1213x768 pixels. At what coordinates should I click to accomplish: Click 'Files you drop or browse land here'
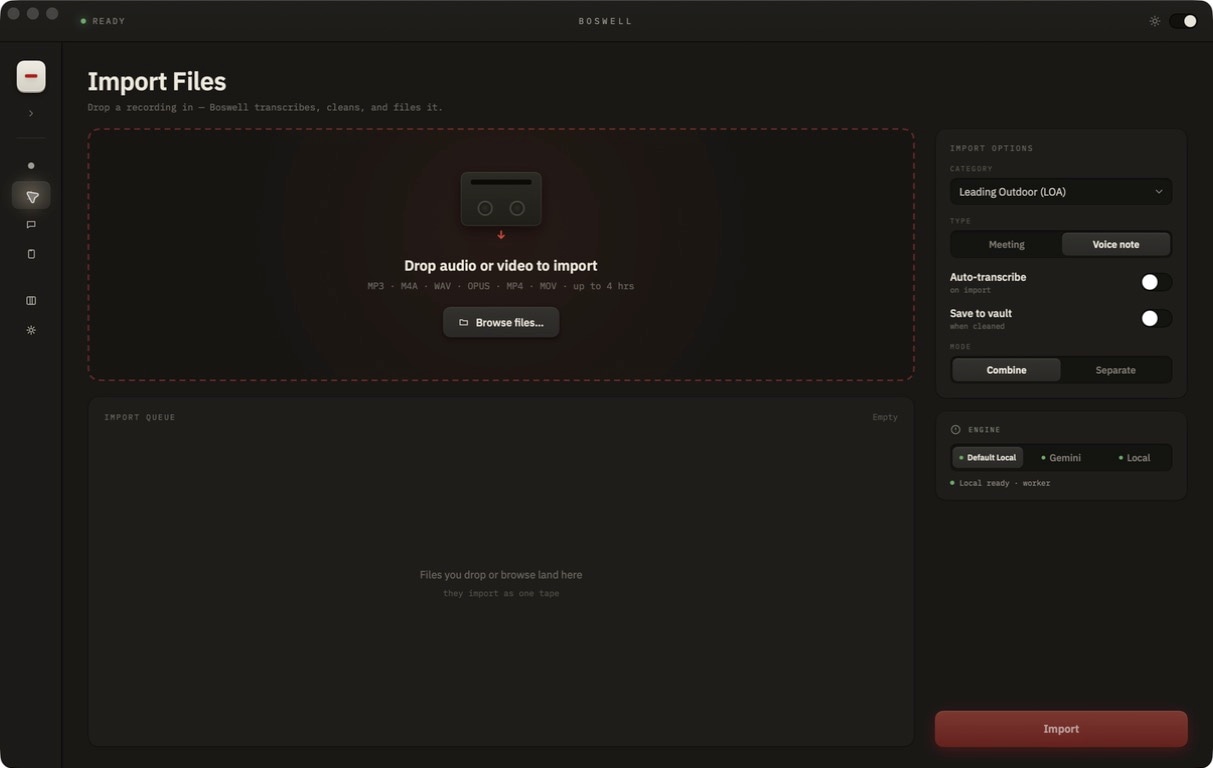501,575
